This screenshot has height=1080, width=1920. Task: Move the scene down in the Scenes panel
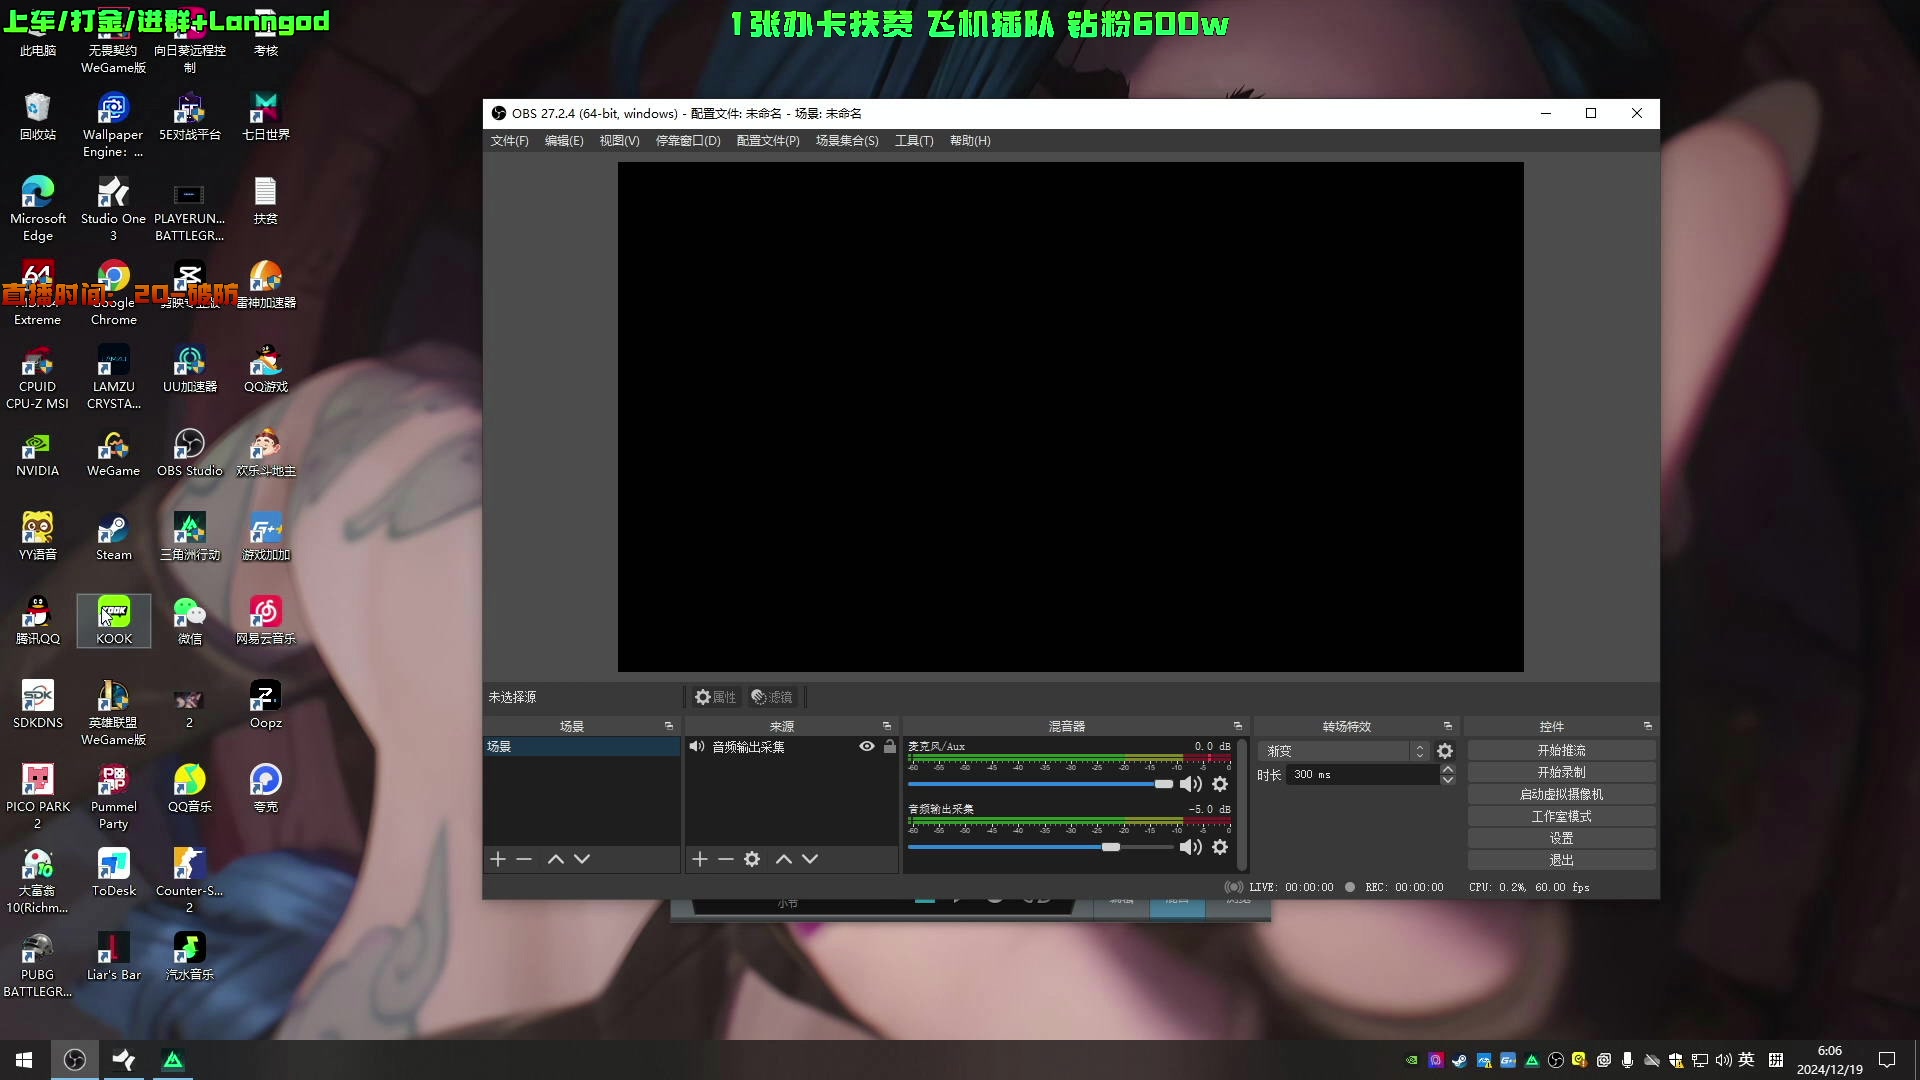pyautogui.click(x=582, y=859)
